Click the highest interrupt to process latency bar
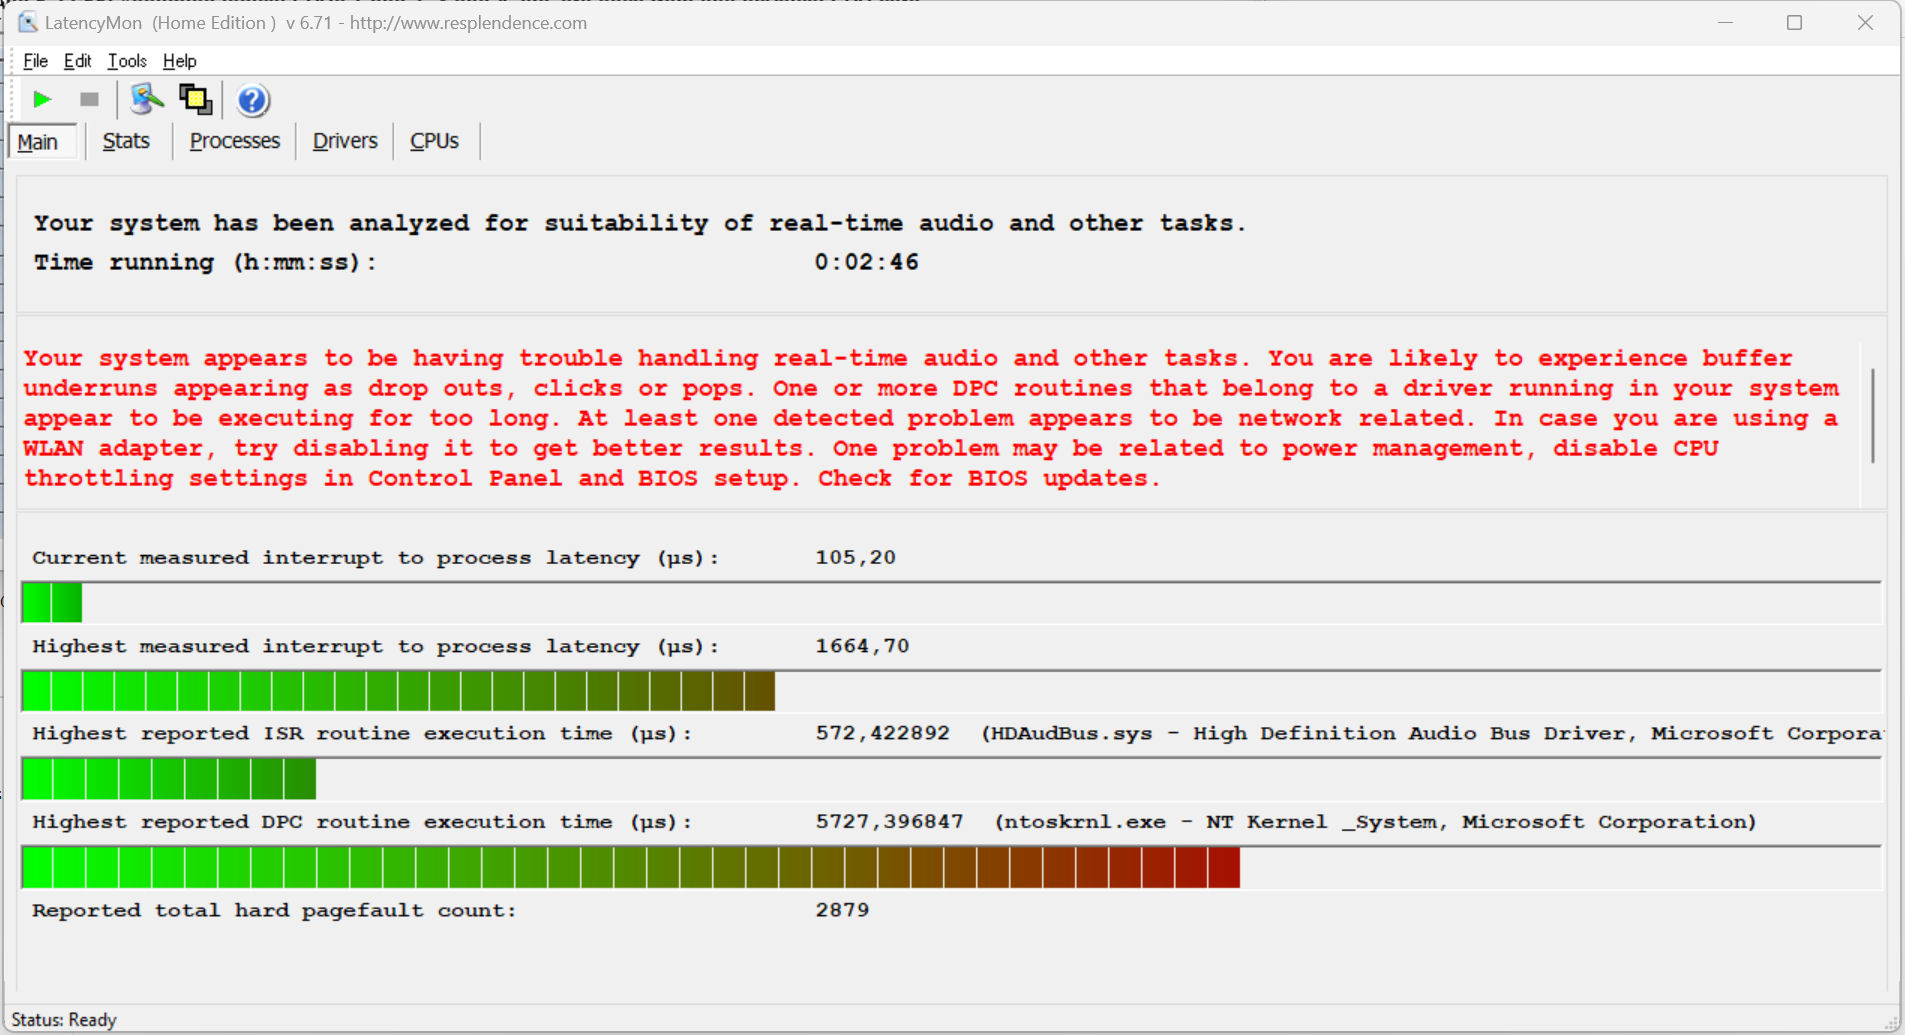 click(x=398, y=691)
